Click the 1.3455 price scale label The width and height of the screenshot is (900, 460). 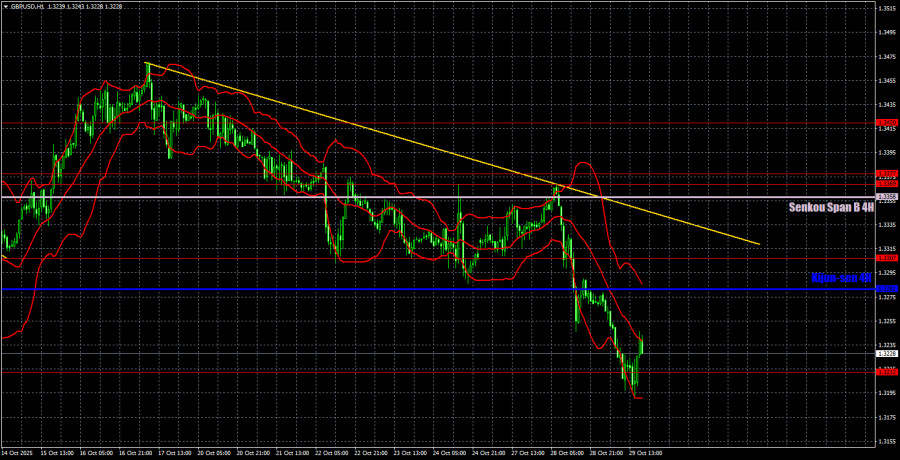(886, 81)
